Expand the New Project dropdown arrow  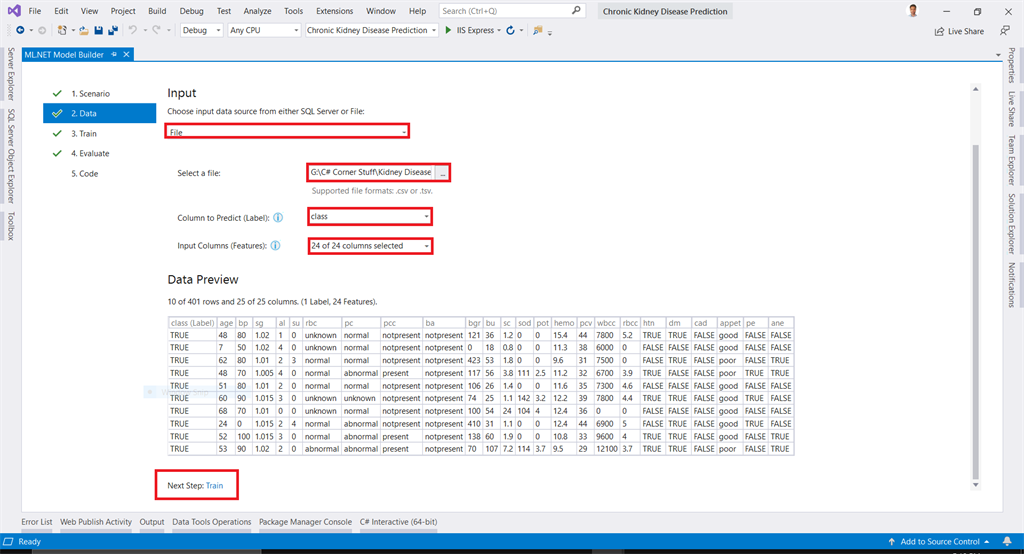point(72,31)
